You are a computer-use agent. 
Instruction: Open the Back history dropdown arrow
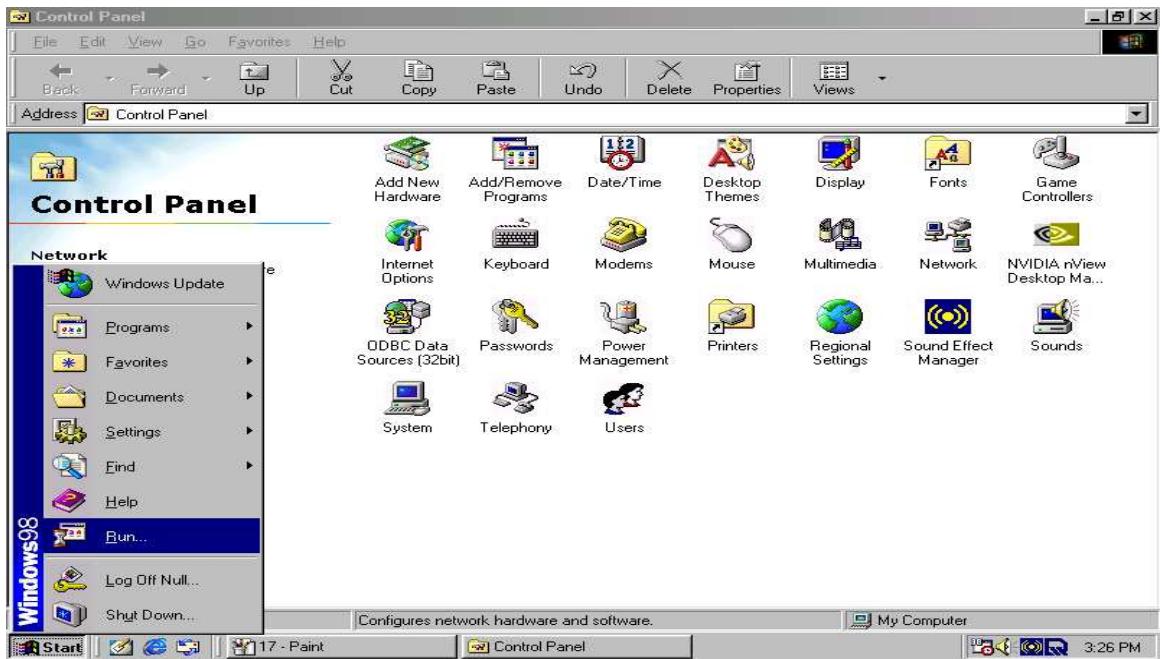click(x=110, y=78)
